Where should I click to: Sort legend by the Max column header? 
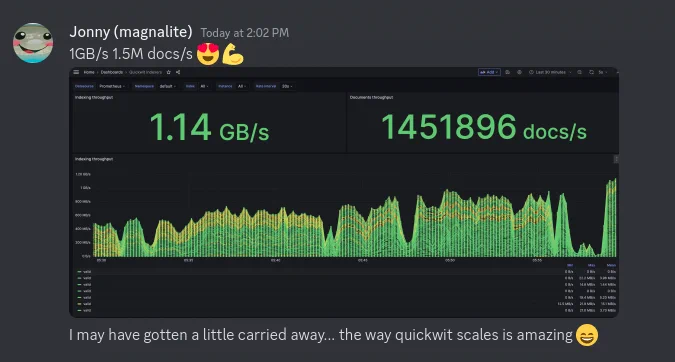591,265
